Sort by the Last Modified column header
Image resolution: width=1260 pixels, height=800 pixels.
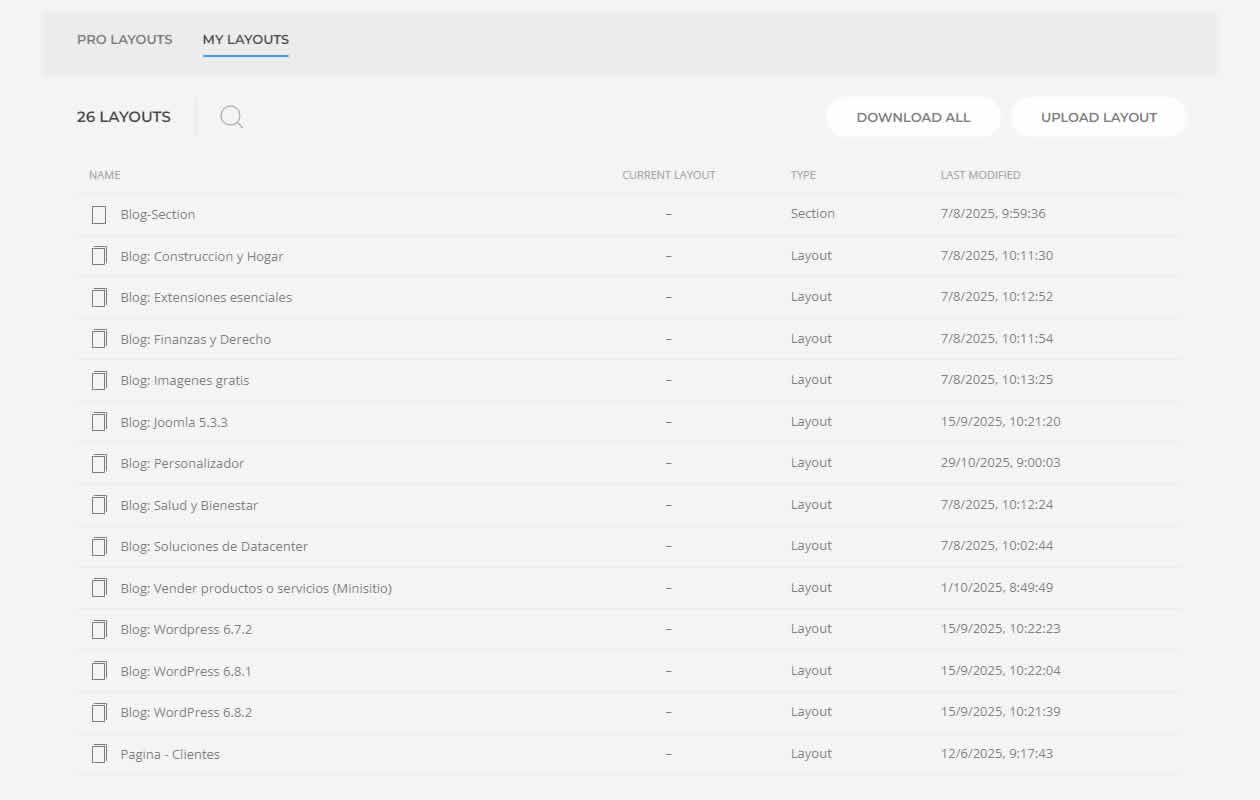pyautogui.click(x=980, y=175)
